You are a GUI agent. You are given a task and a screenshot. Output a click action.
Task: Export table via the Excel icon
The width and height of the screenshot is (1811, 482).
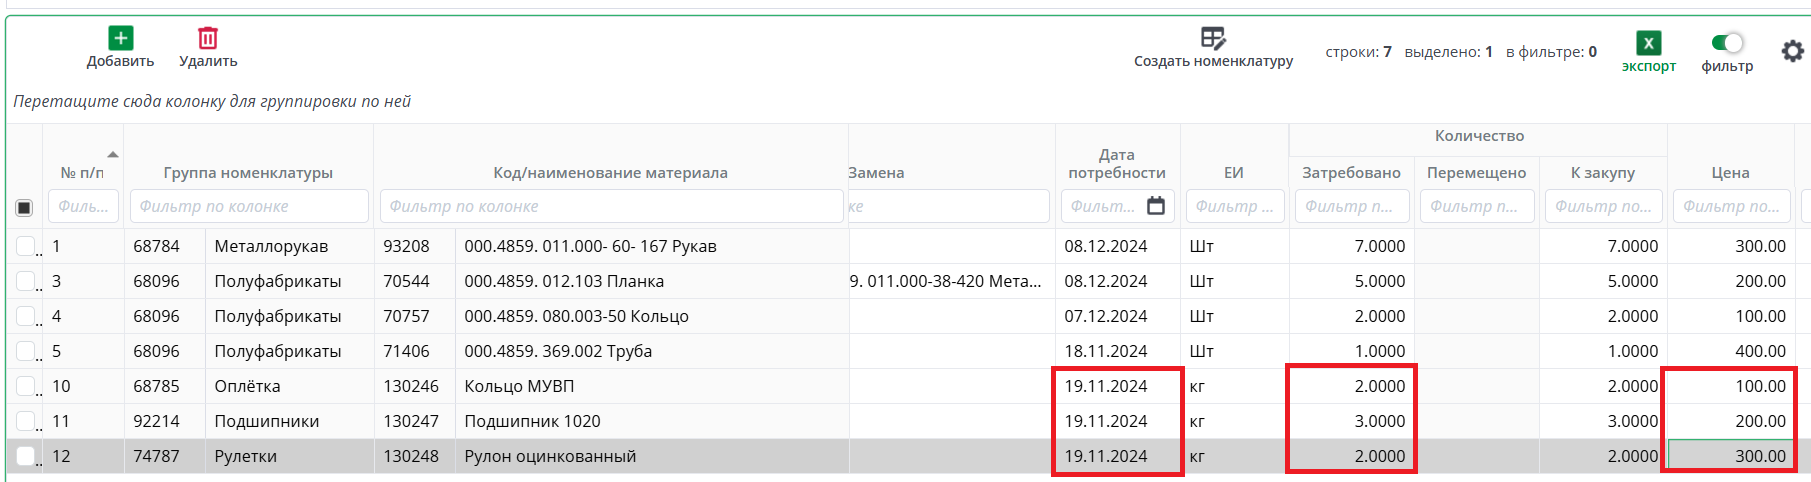coord(1648,43)
